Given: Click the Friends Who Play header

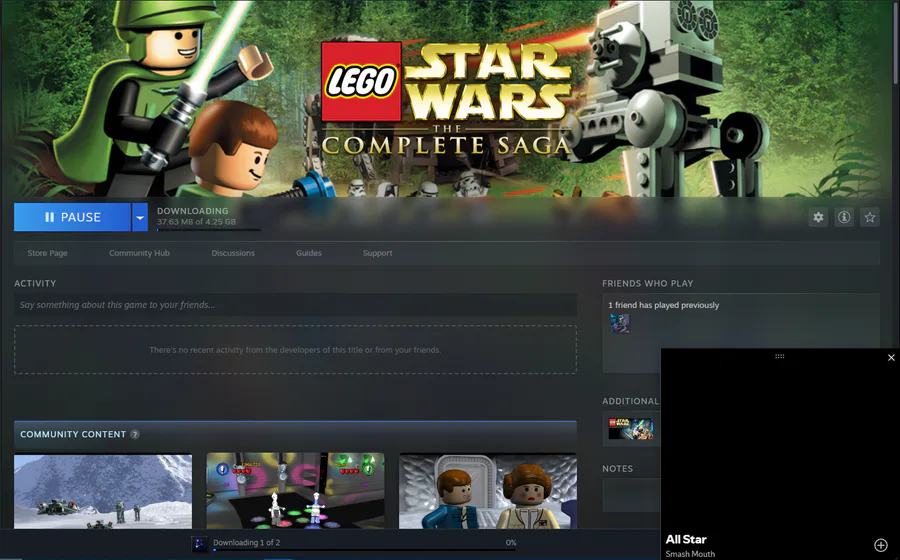Looking at the screenshot, I should click(647, 283).
